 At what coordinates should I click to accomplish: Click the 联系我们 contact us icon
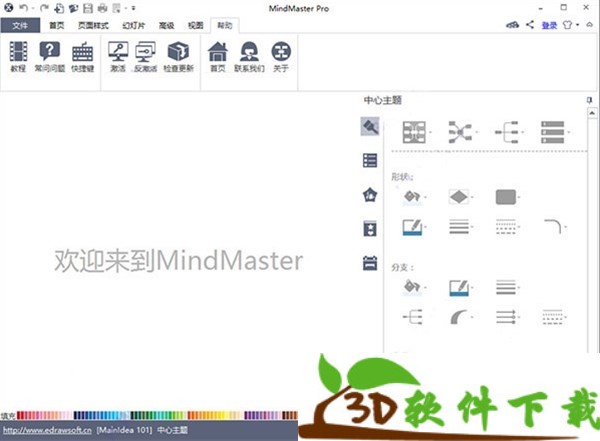pos(249,56)
